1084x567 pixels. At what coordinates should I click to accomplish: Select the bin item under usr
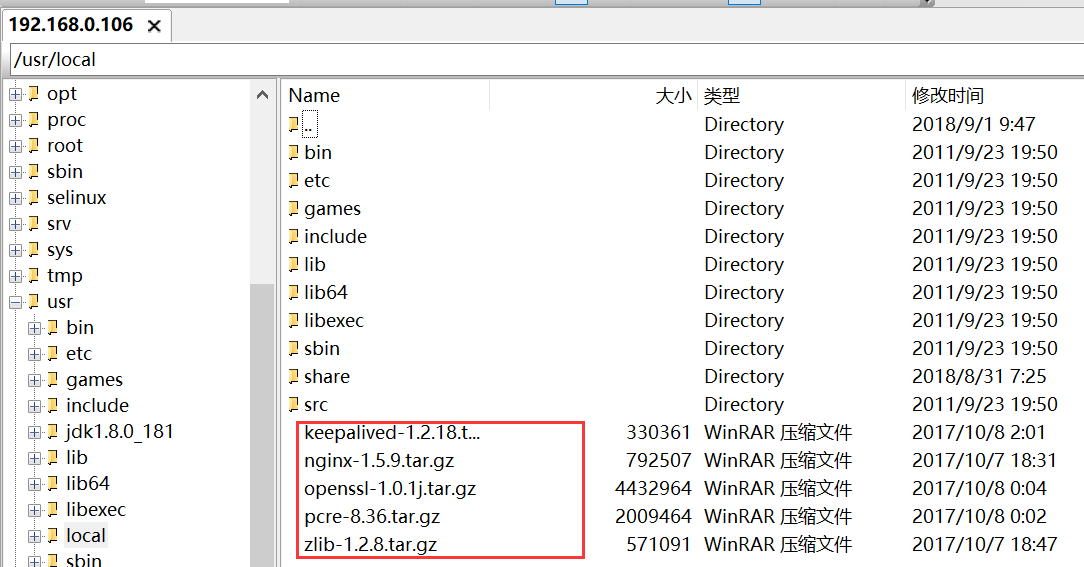pos(80,328)
